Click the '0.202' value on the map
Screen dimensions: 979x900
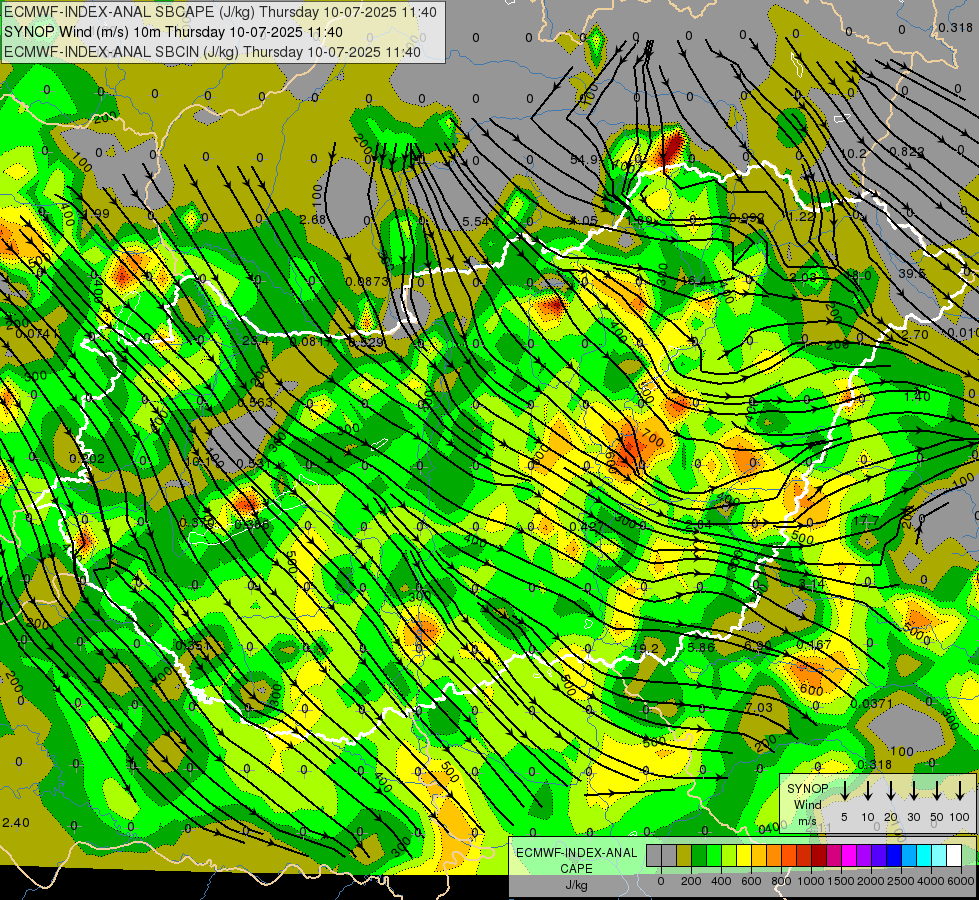87,459
